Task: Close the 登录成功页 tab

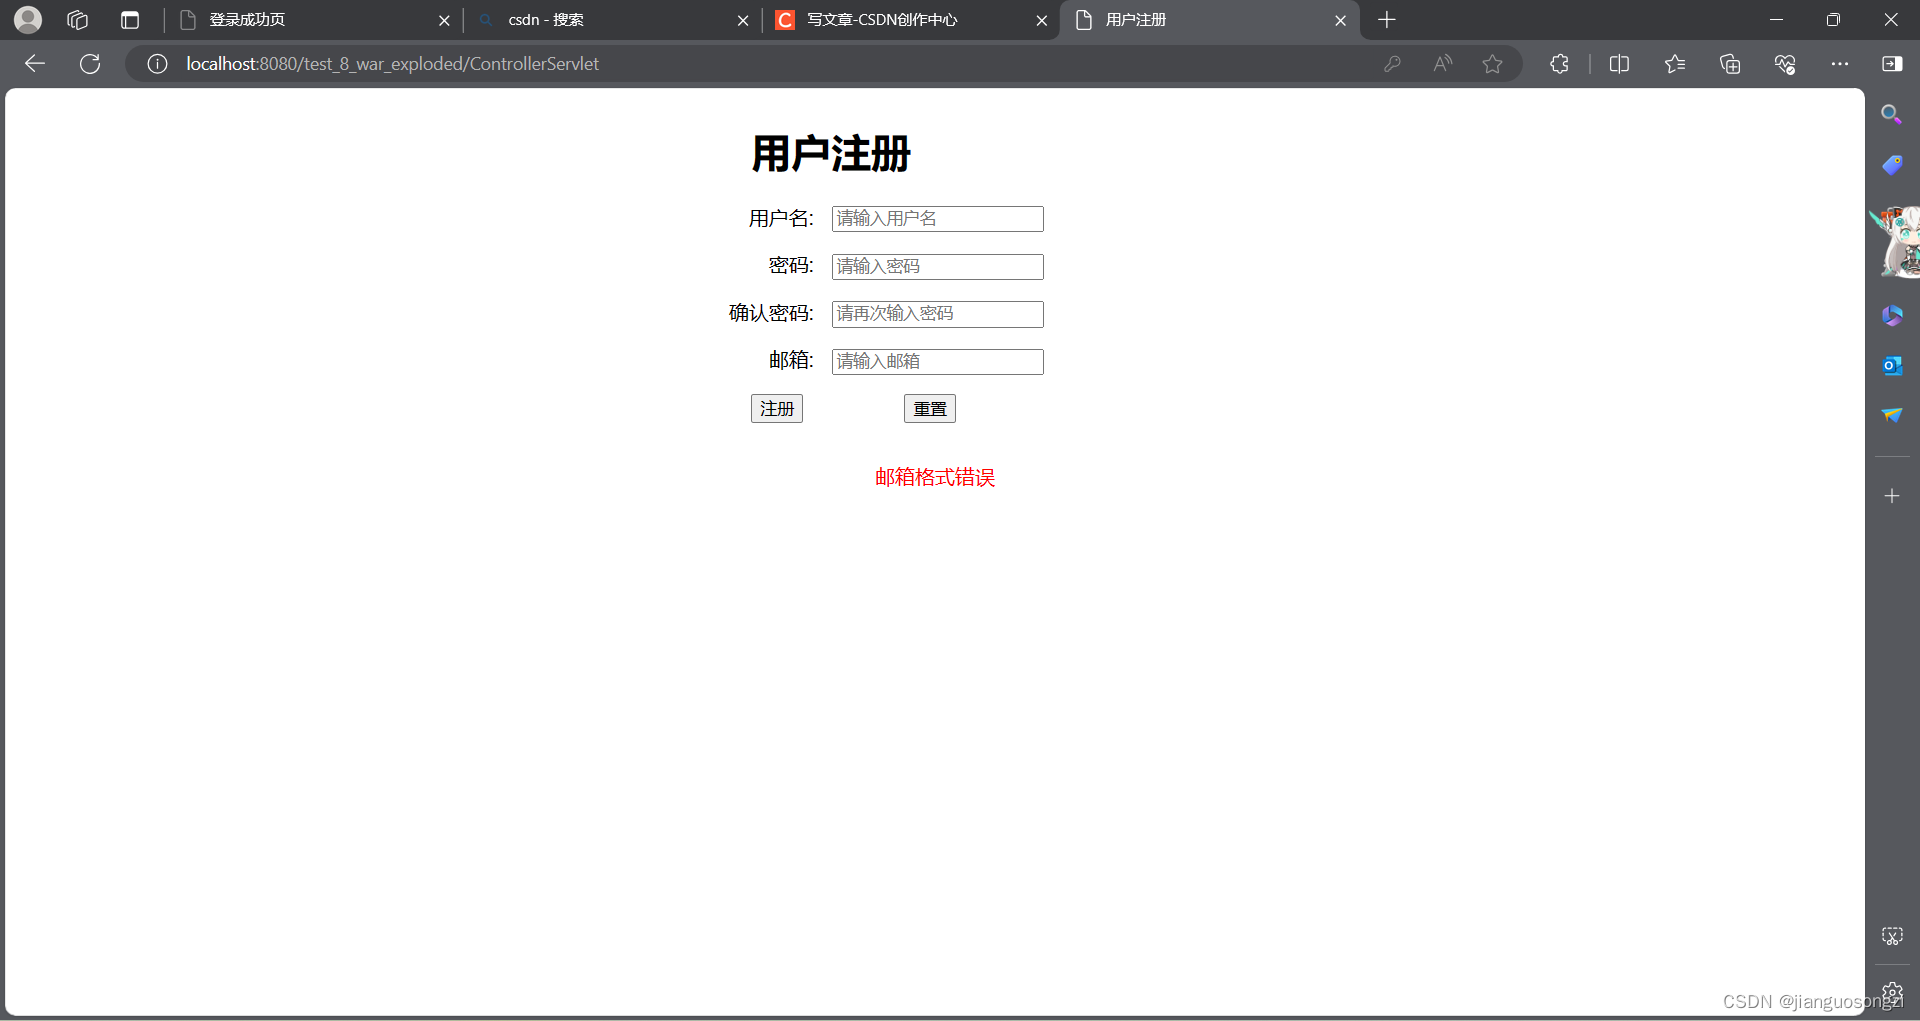Action: [x=444, y=20]
